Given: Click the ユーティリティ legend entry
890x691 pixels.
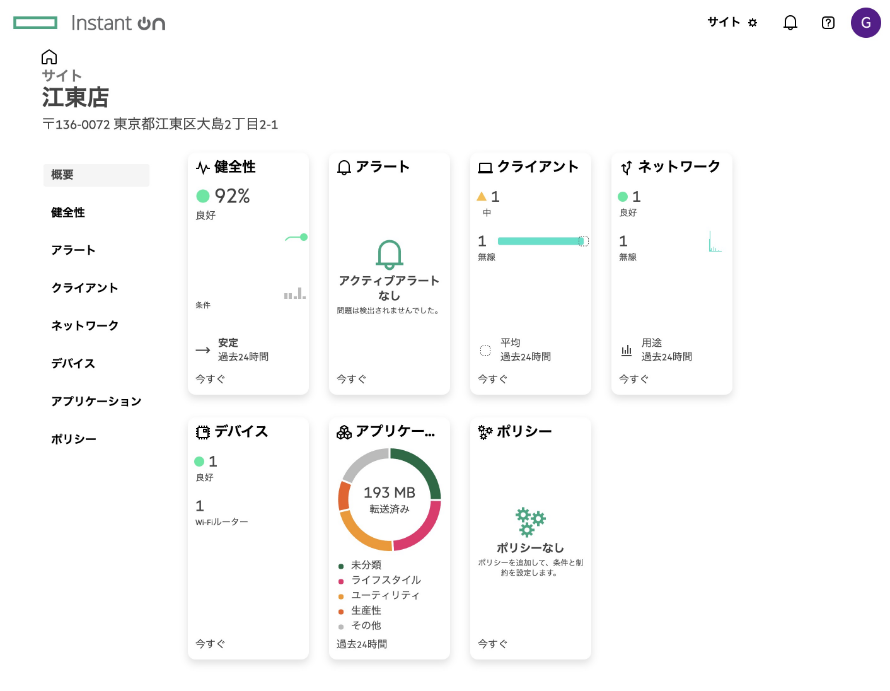Looking at the screenshot, I should tap(379, 596).
